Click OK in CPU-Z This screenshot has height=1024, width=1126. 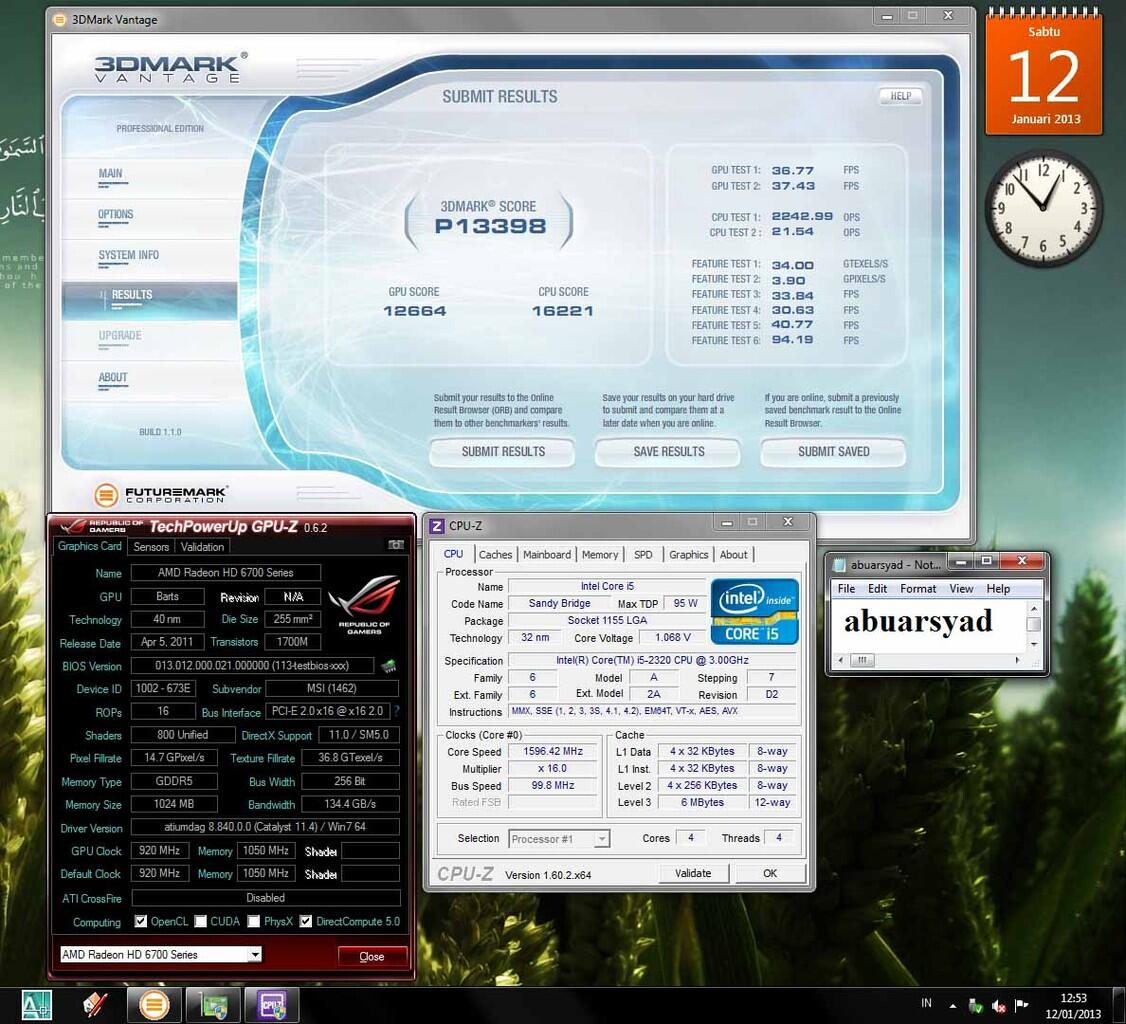pos(770,873)
